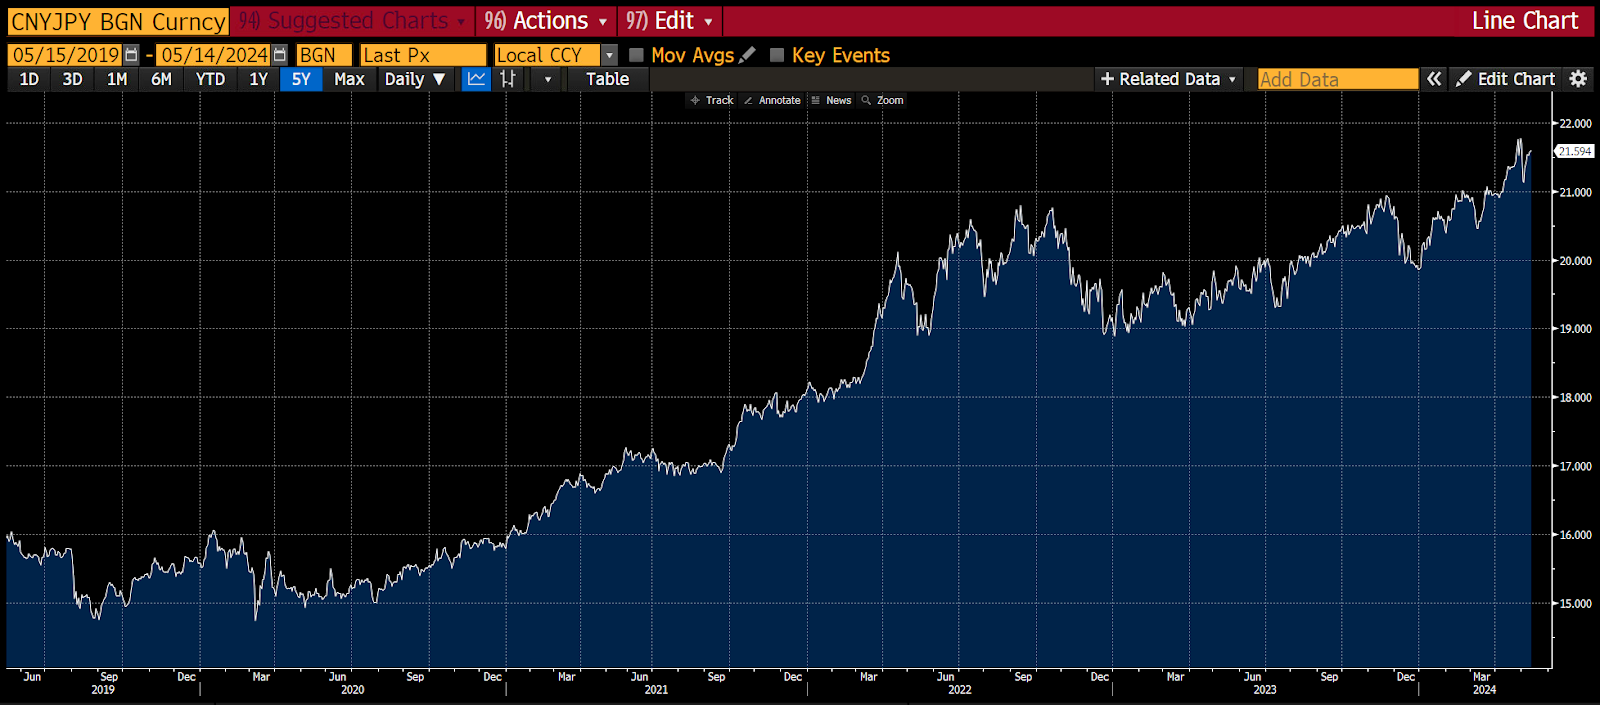Click the Last Px field
This screenshot has width=1600, height=705.
pos(423,55)
